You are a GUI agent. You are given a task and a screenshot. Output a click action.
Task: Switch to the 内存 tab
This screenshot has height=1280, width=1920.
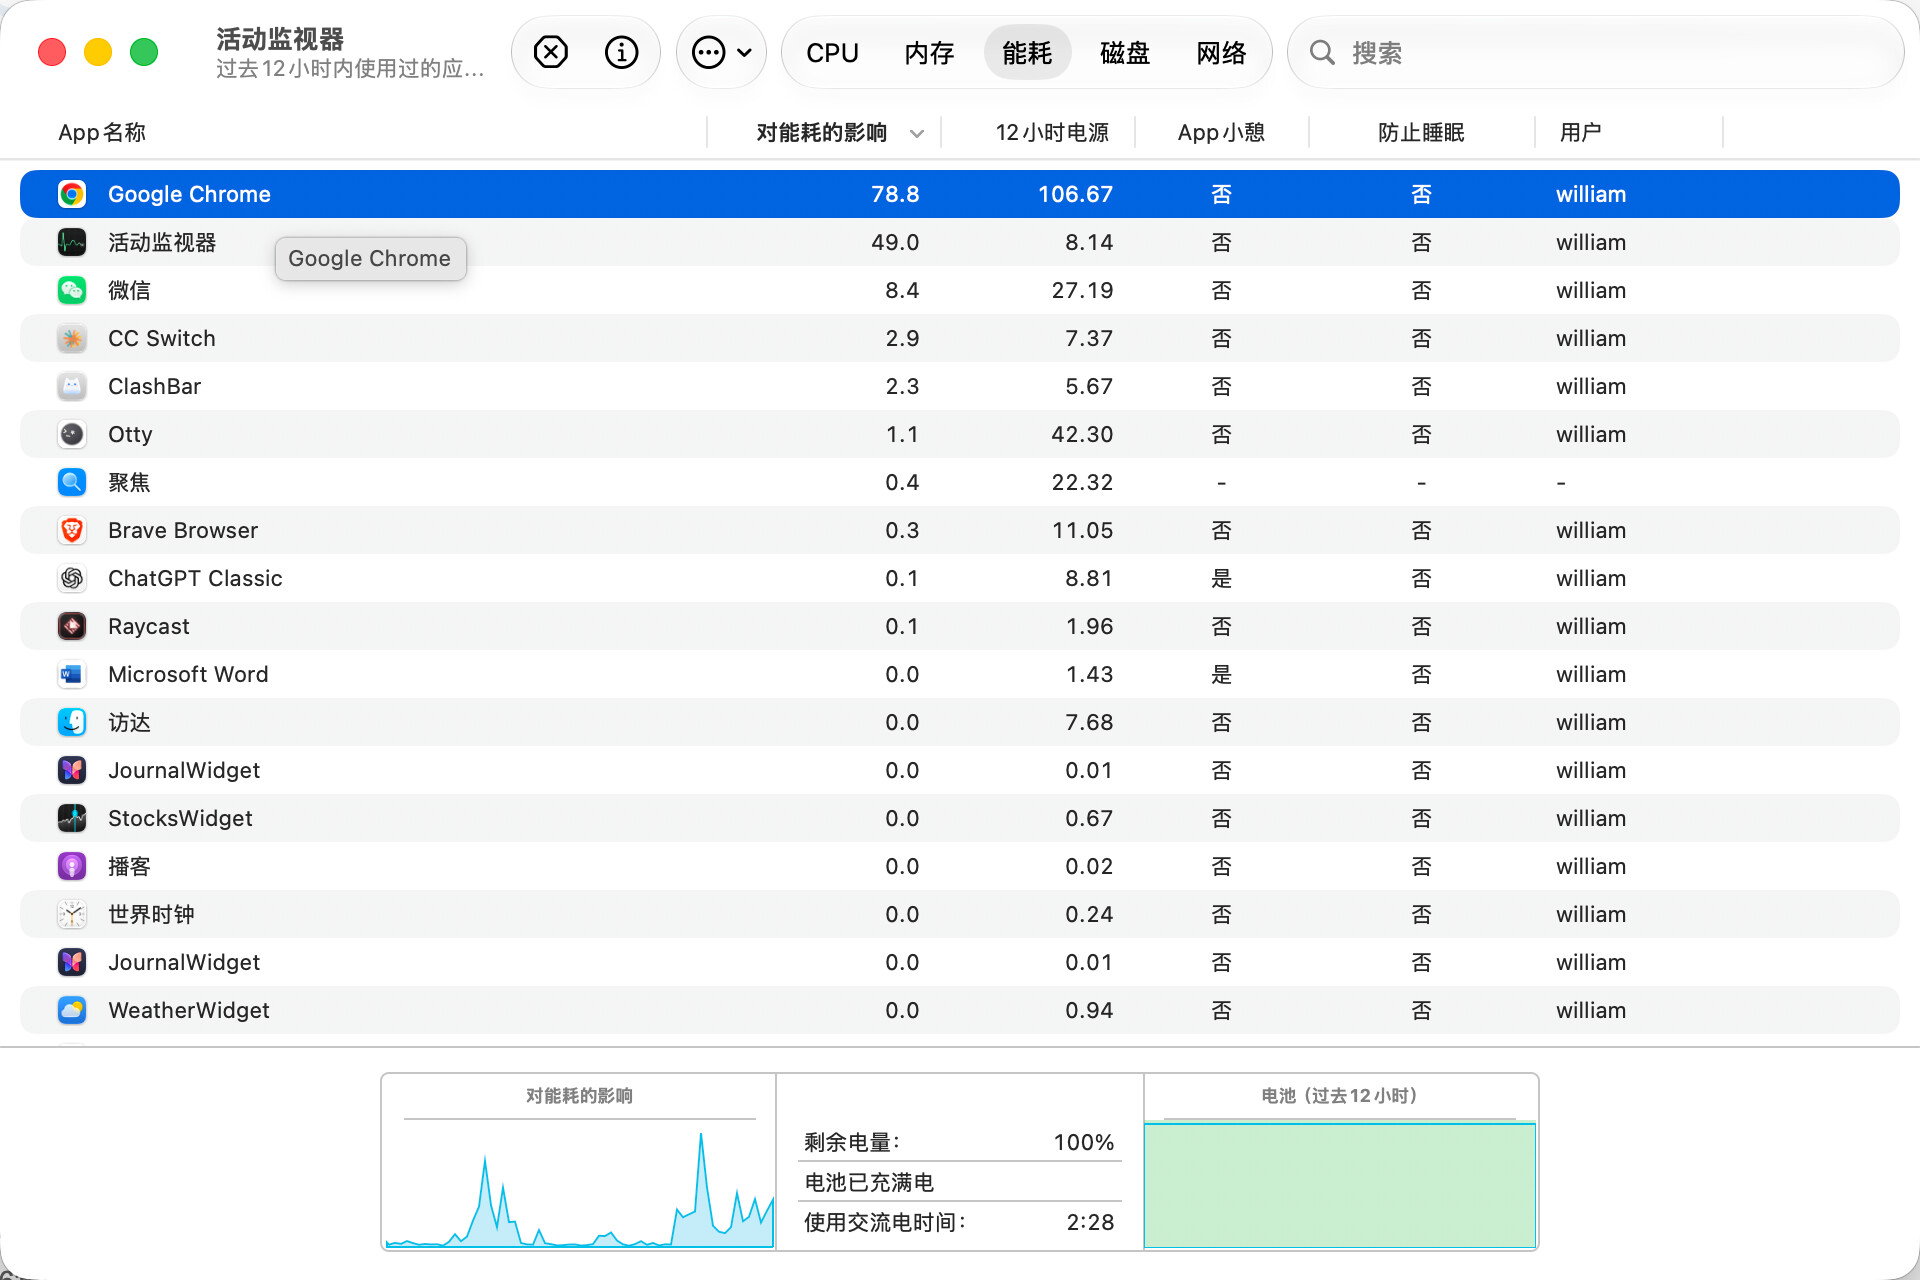929,53
